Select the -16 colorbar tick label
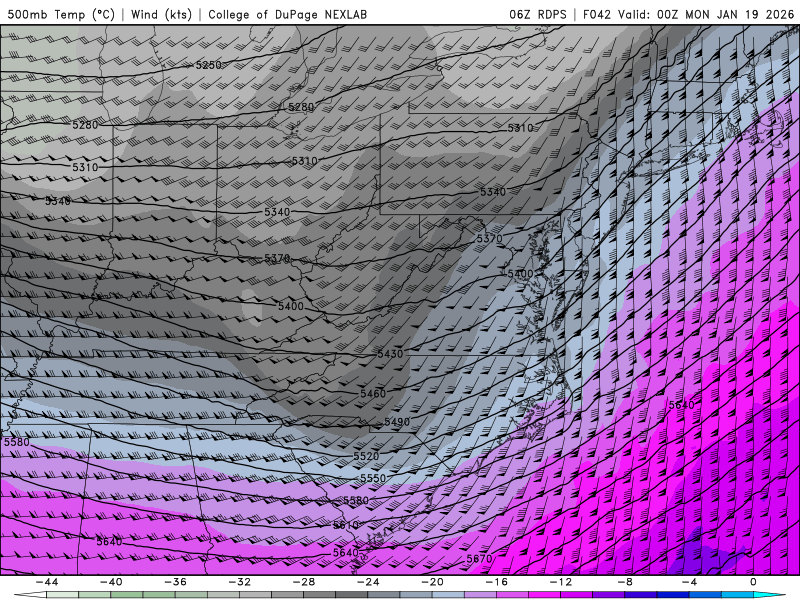 point(496,582)
